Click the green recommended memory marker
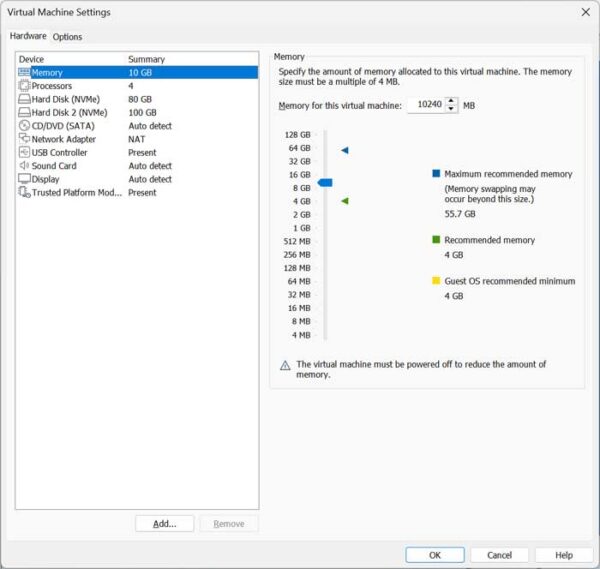The height and width of the screenshot is (569, 600). click(x=345, y=201)
